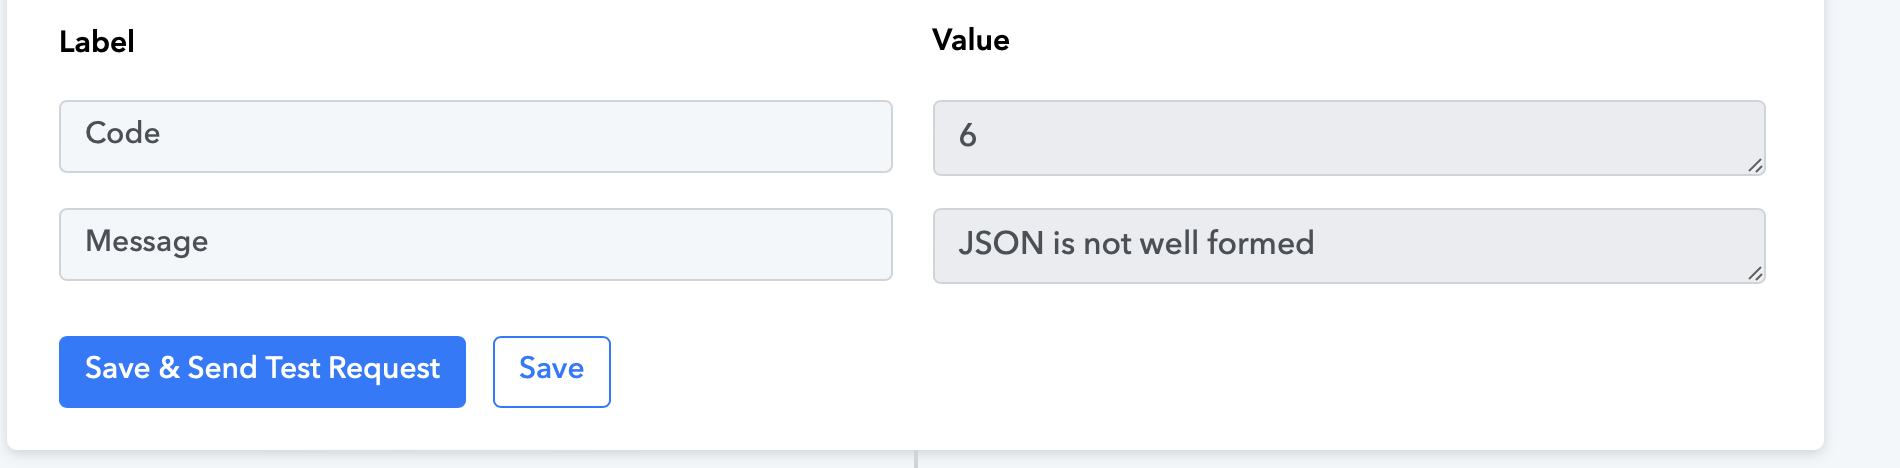Focus the Message label input field

(476, 244)
